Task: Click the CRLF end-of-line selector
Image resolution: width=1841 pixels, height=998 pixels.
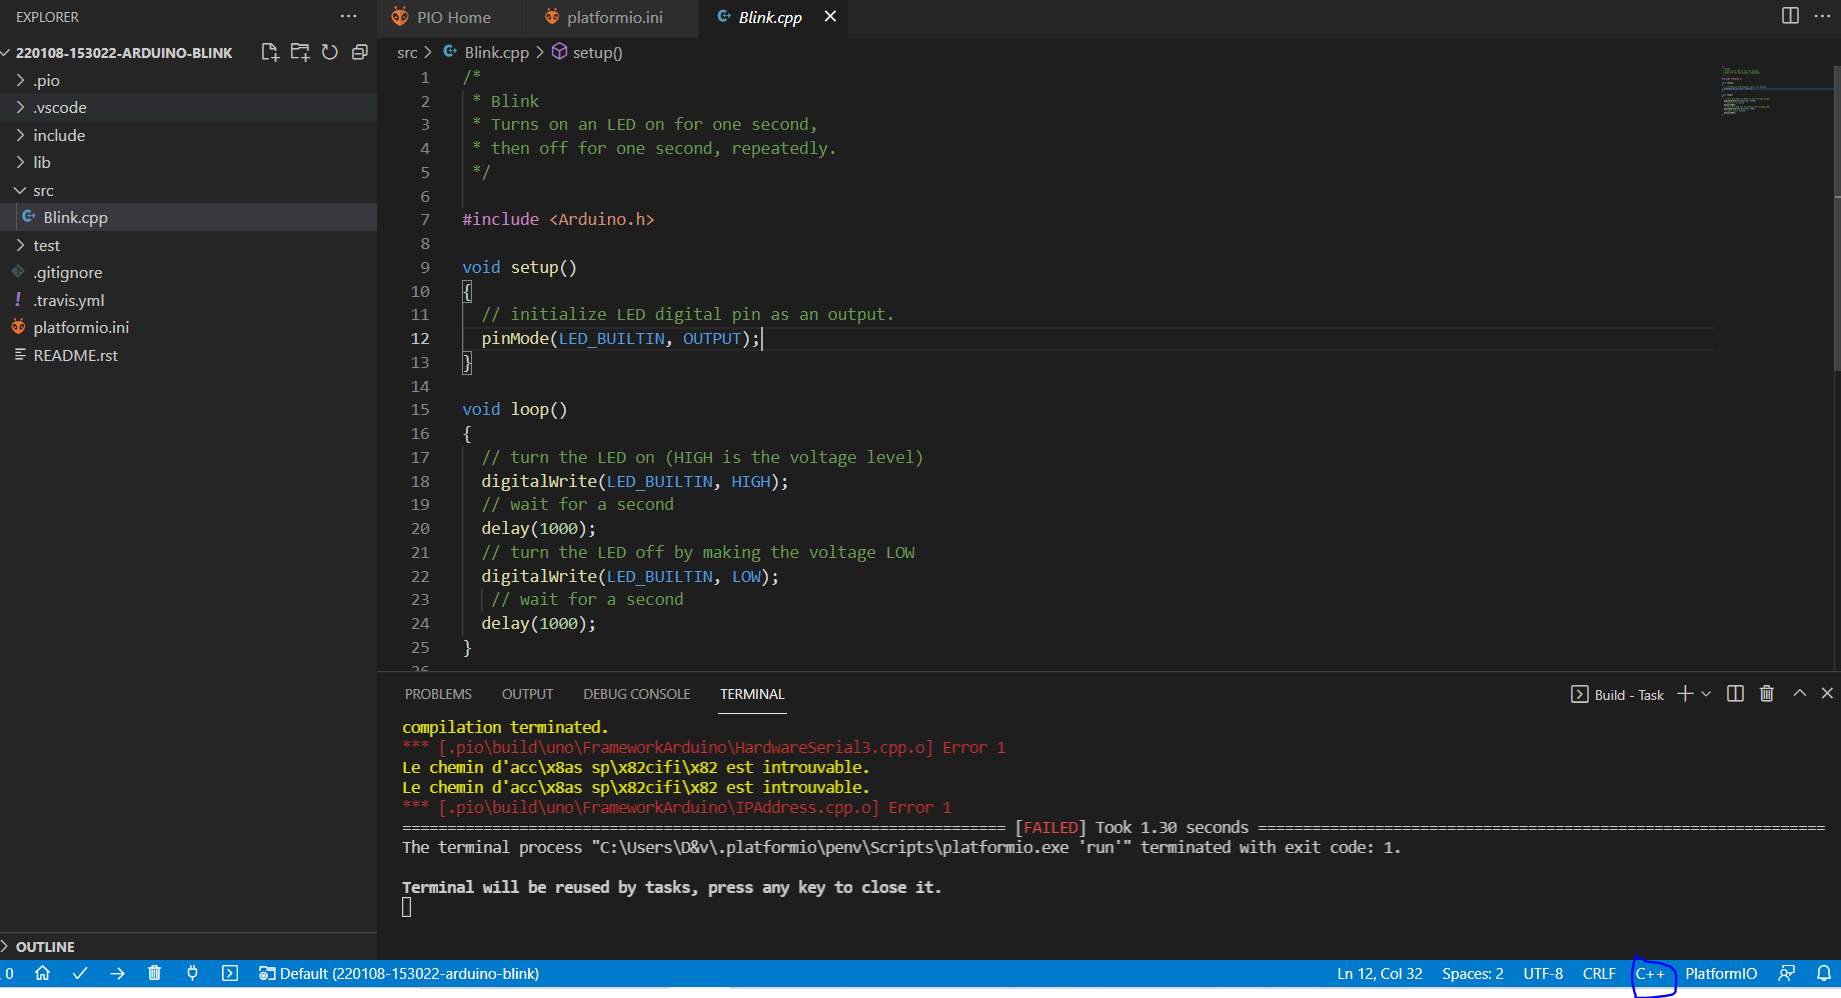Action: pos(1598,973)
